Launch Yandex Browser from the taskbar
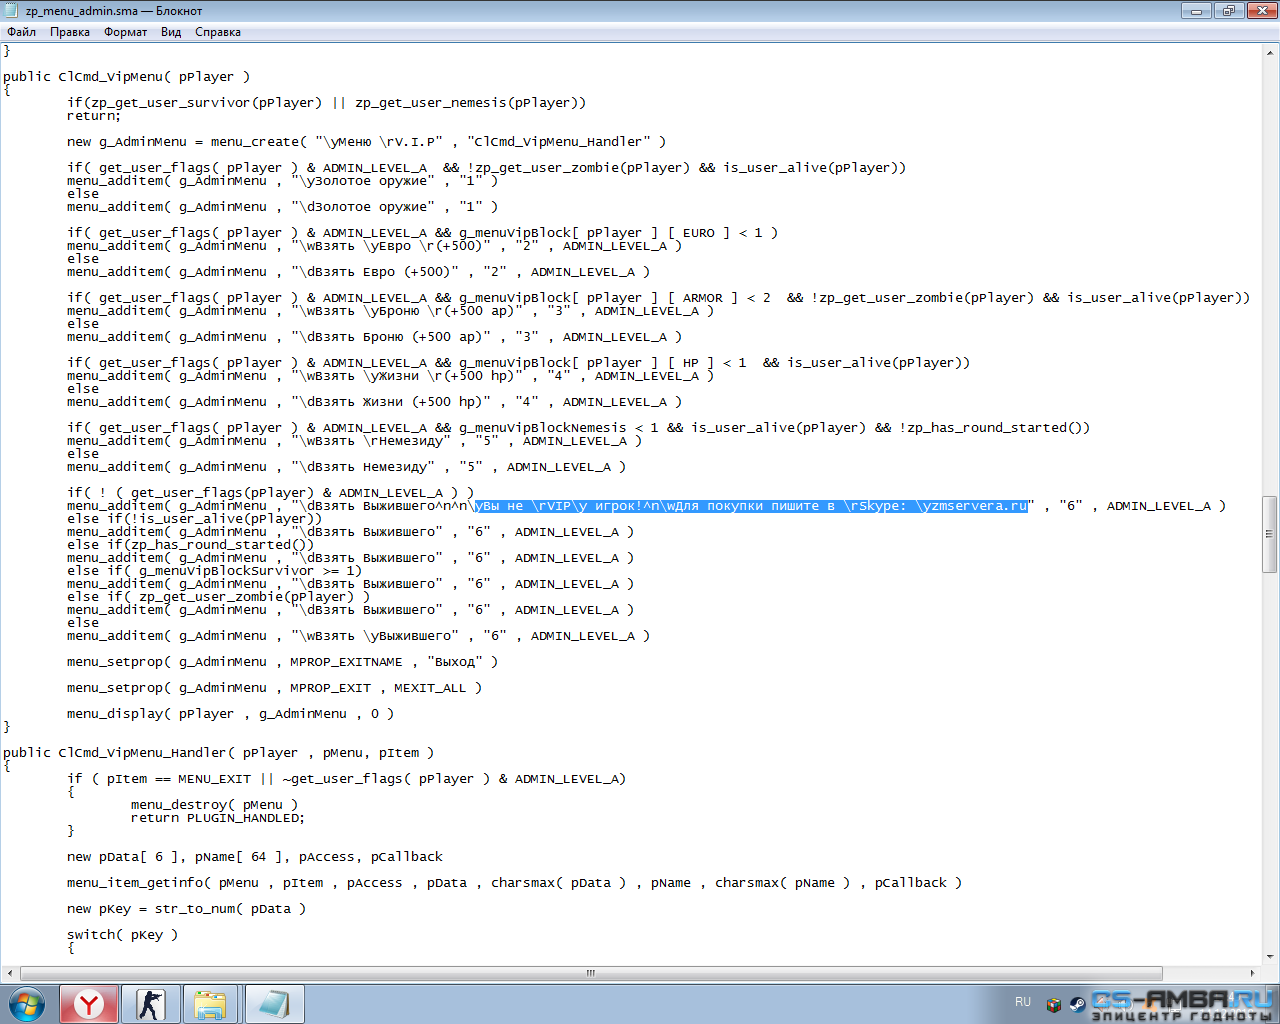1280x1024 pixels. point(89,1004)
